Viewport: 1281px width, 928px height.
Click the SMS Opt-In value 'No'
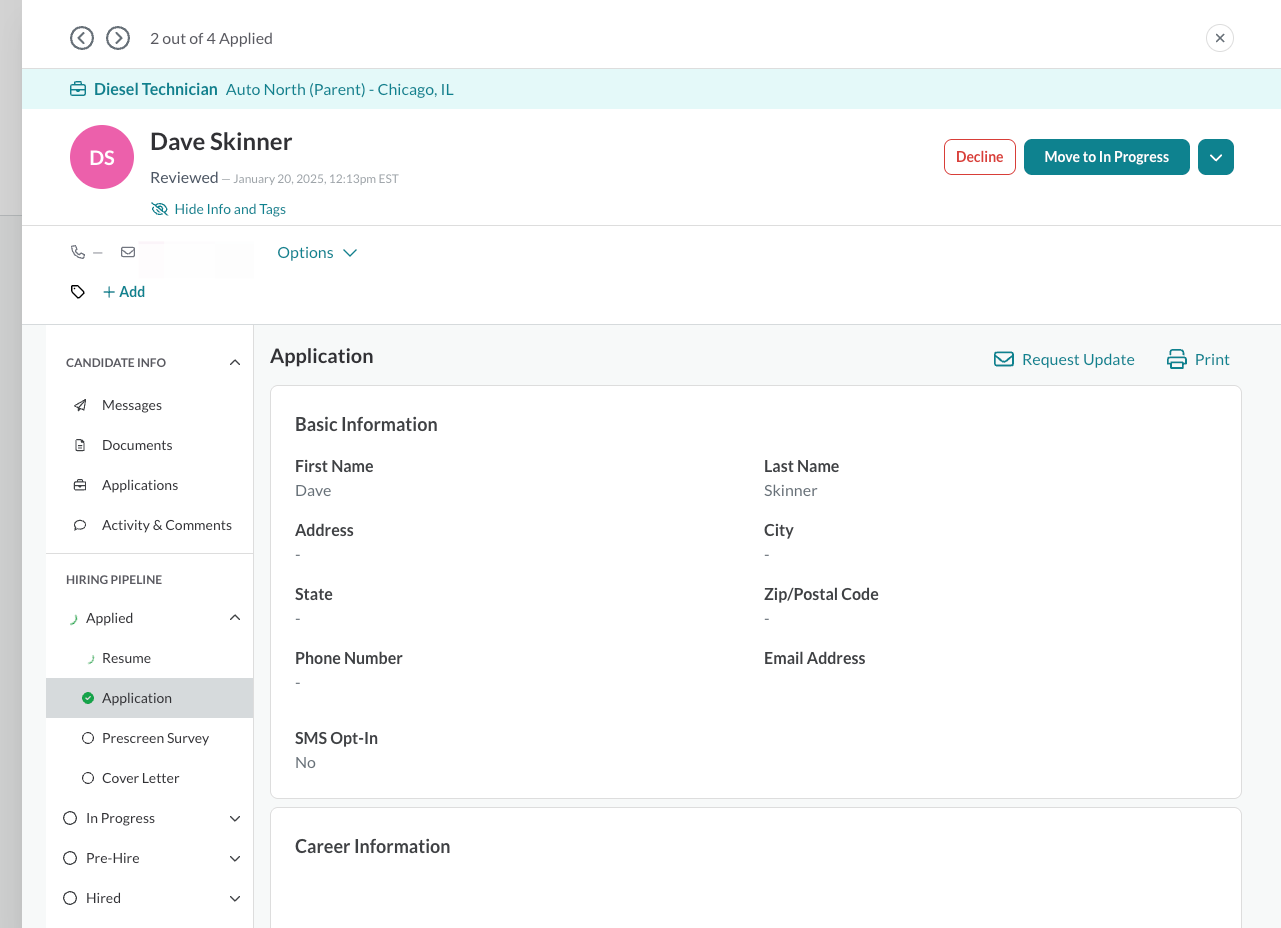[x=305, y=762]
